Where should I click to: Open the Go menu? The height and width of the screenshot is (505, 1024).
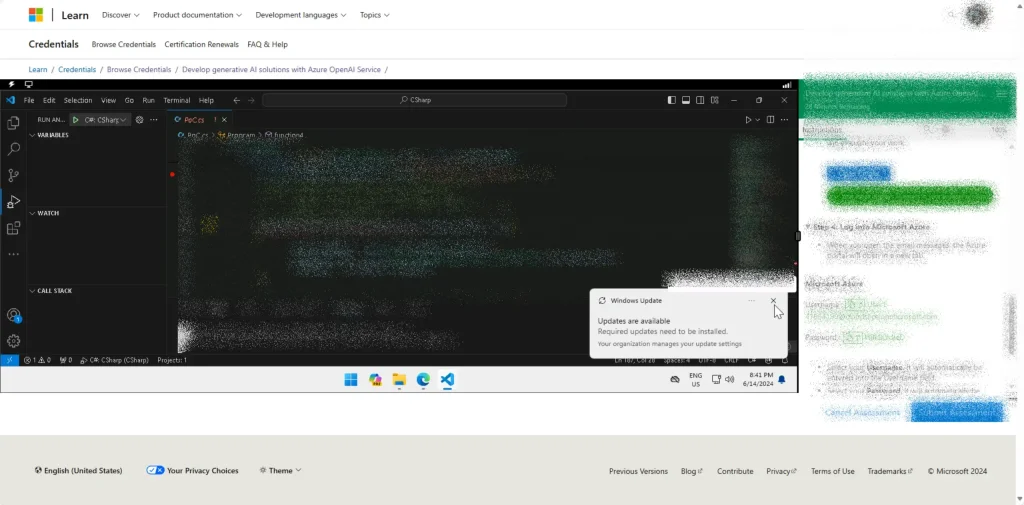[129, 101]
